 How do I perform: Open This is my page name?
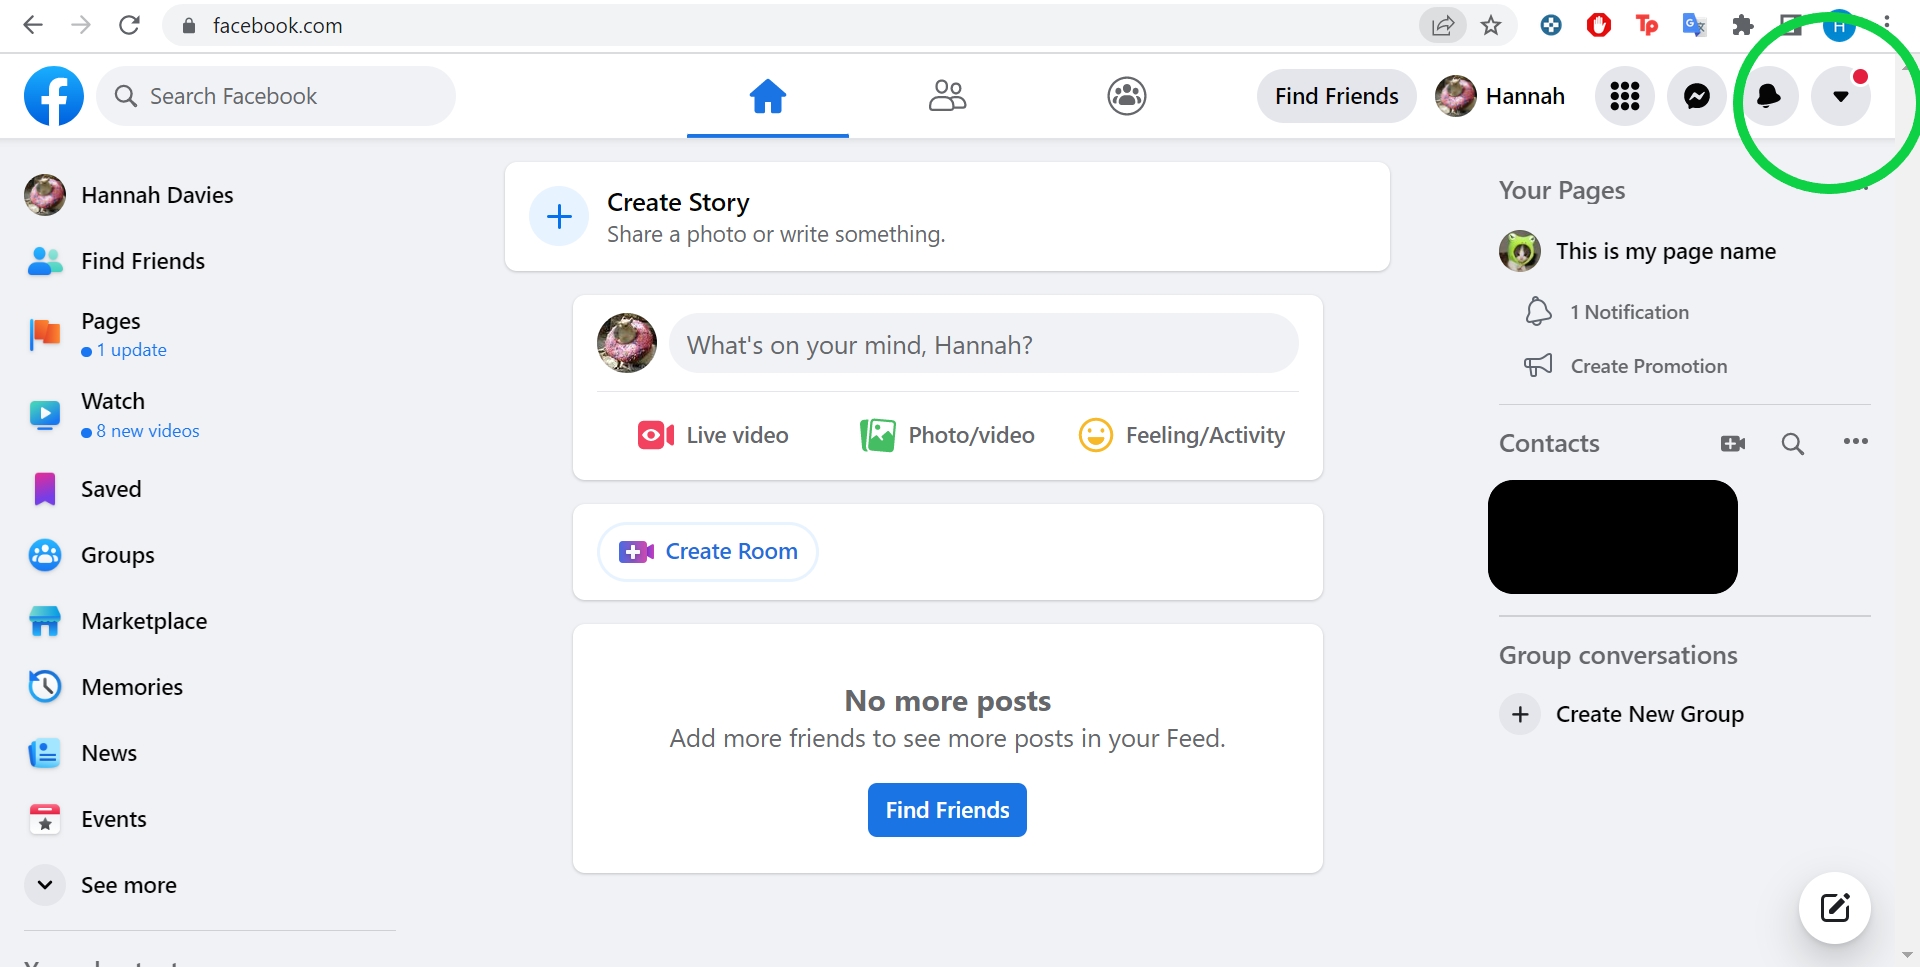(x=1666, y=251)
